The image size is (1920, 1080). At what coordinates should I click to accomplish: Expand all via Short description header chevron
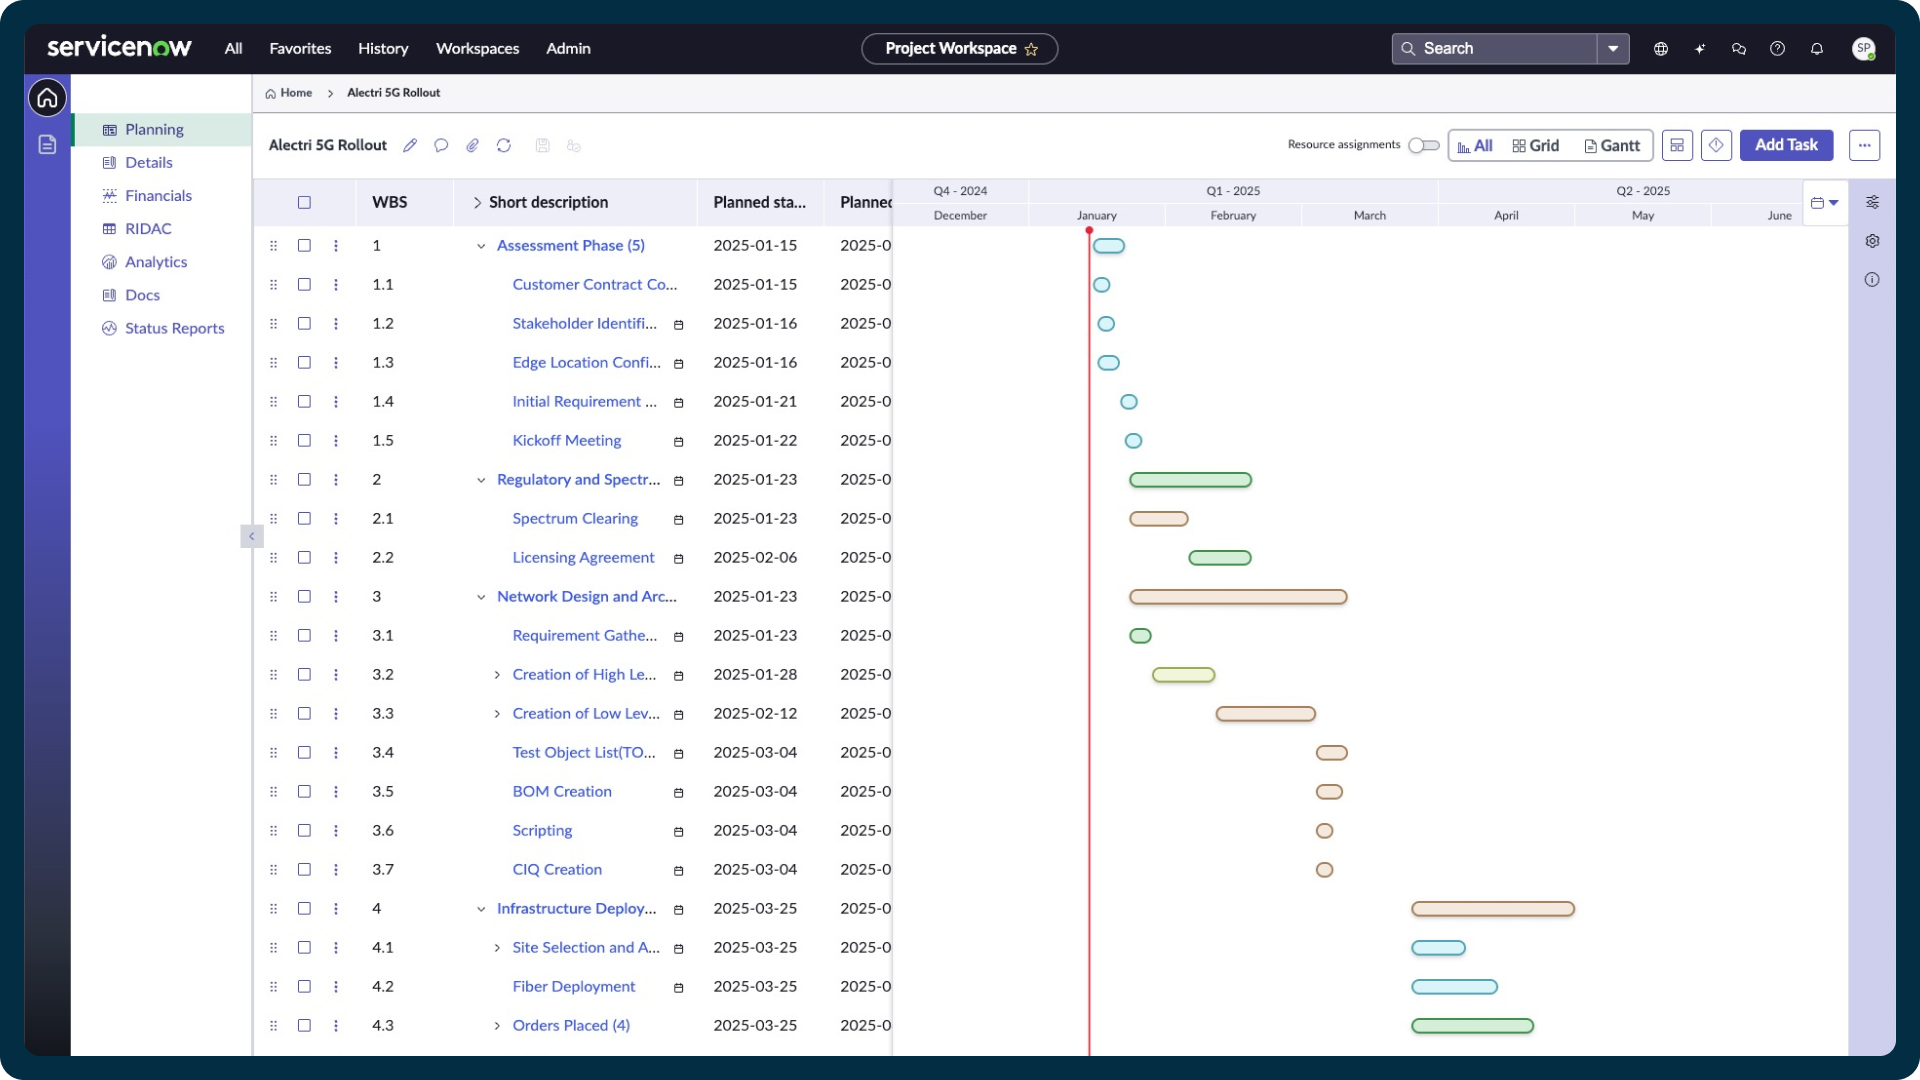pos(477,203)
